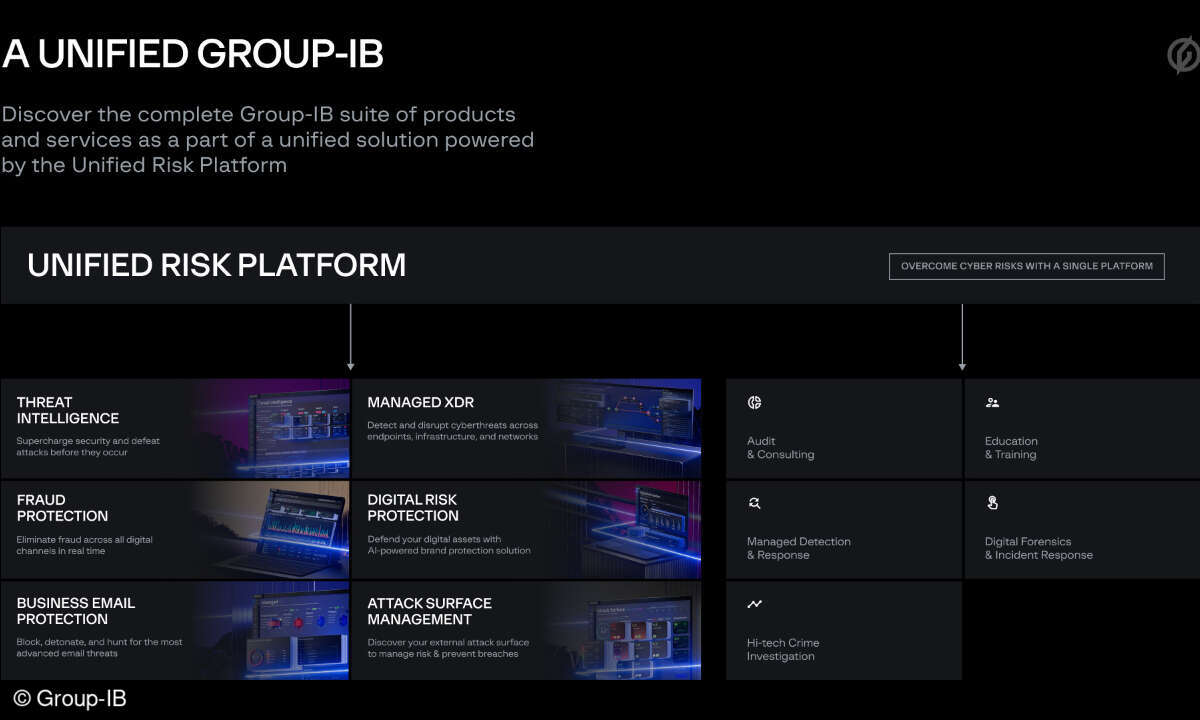
Task: Click the Audit & Consulting icon
Action: coord(754,402)
